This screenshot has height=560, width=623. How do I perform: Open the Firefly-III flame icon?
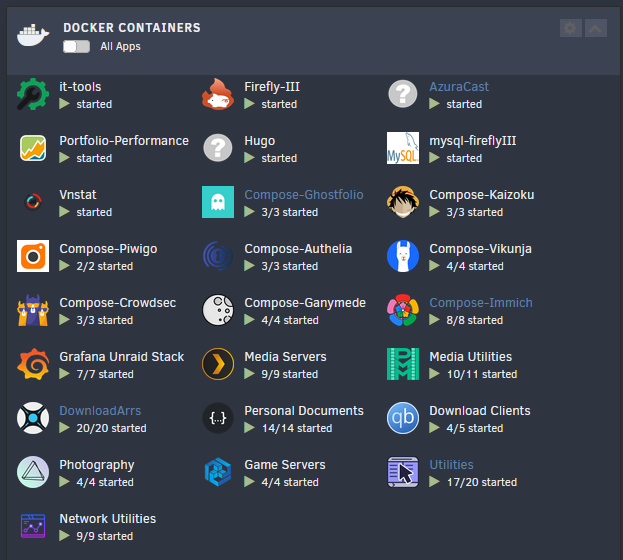pos(218,94)
